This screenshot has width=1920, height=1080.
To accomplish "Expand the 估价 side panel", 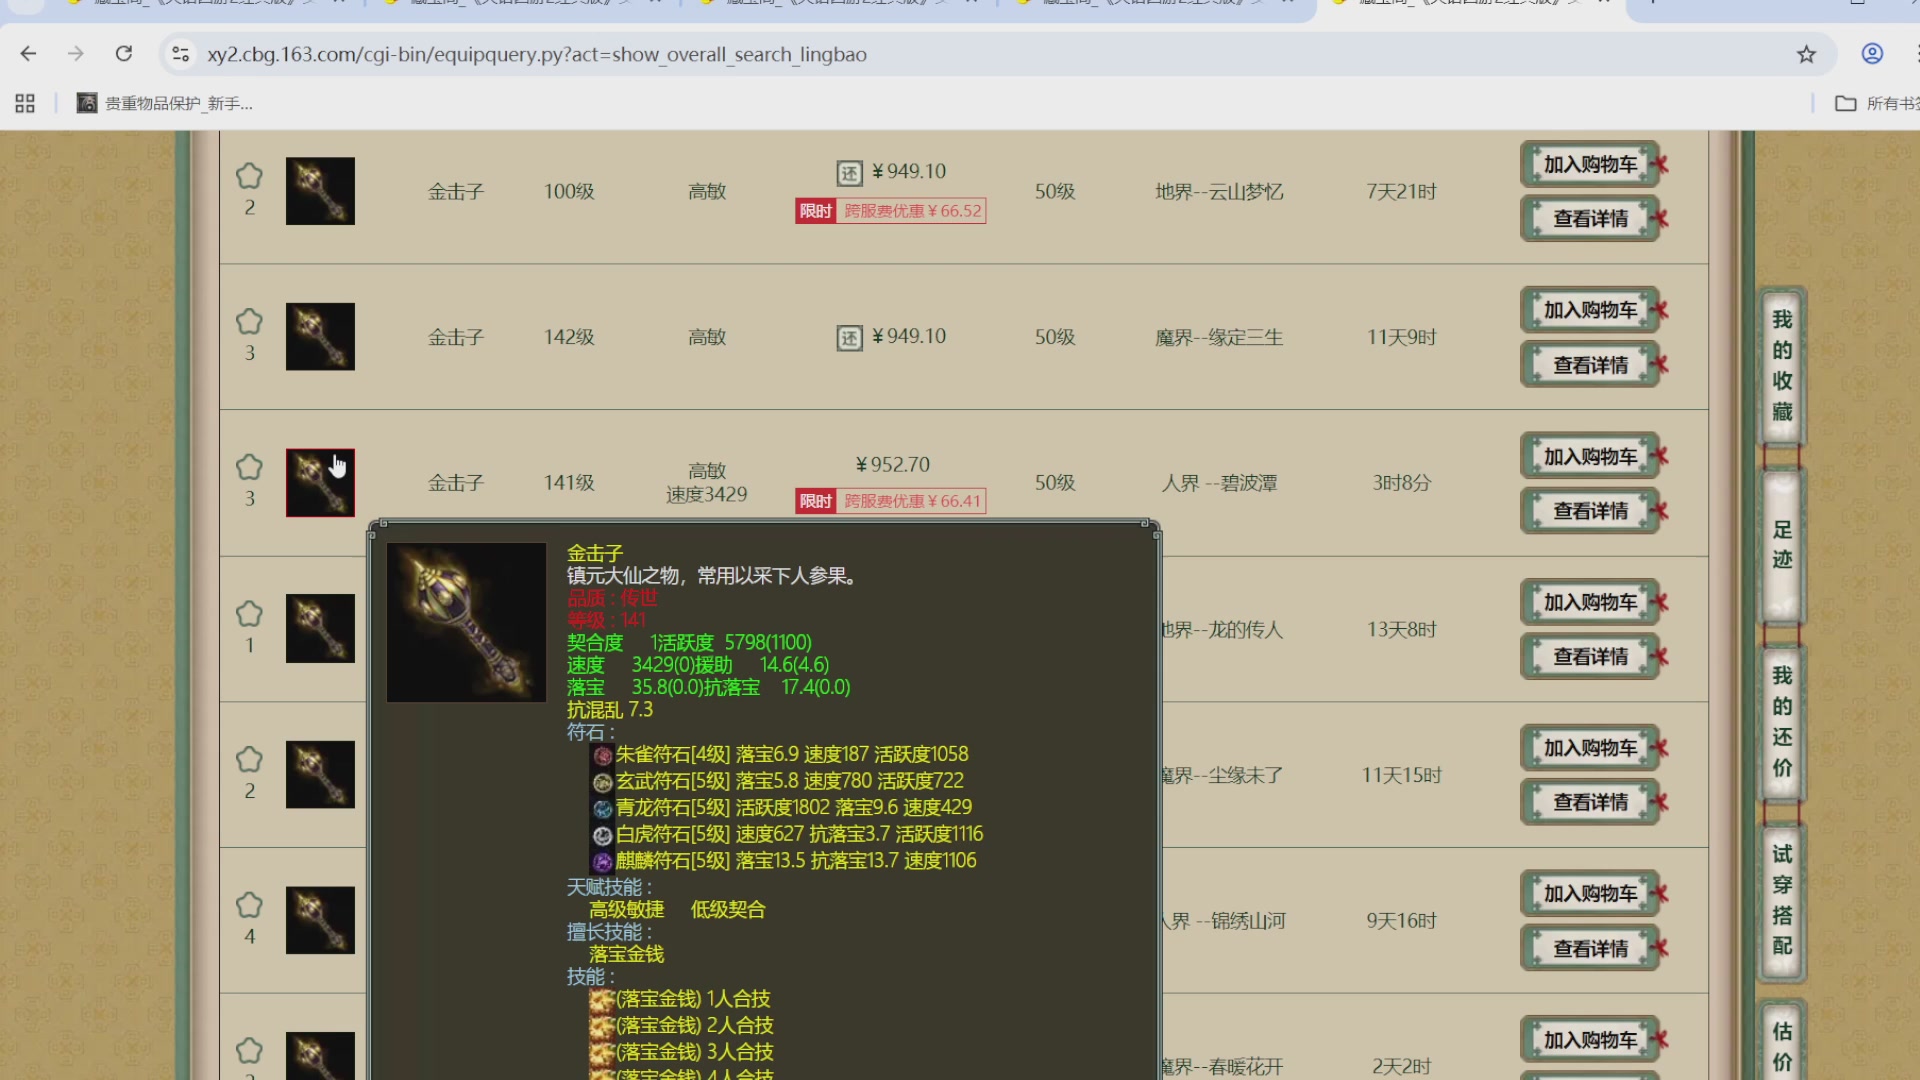I will tap(1781, 1043).
